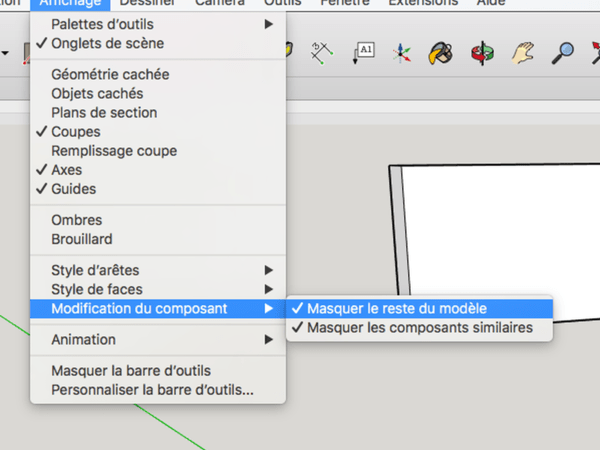Select the Paint Bucket tool
Image resolution: width=600 pixels, height=450 pixels.
point(441,51)
